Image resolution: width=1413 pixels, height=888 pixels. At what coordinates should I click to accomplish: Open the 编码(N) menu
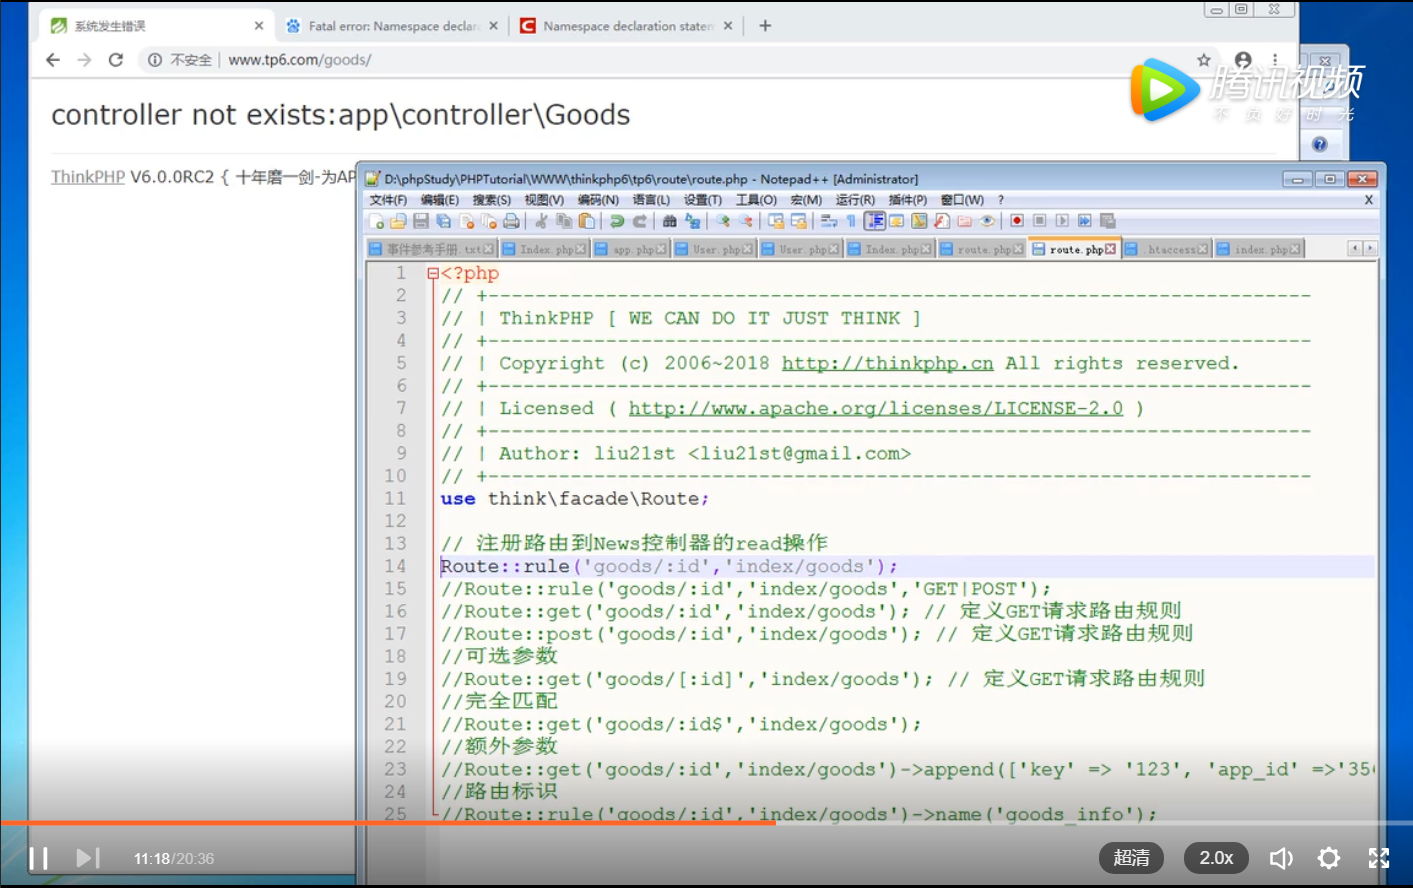pos(598,200)
